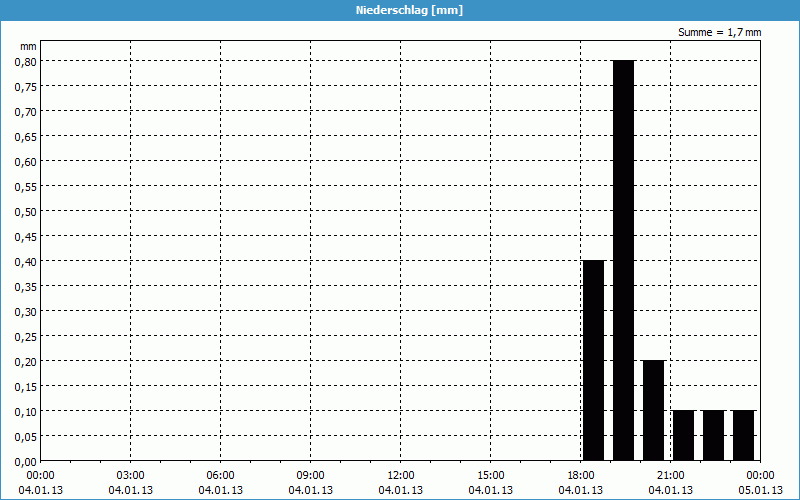Select the 0,15 y-axis value
Viewport: 800px width, 500px height.
coord(26,387)
